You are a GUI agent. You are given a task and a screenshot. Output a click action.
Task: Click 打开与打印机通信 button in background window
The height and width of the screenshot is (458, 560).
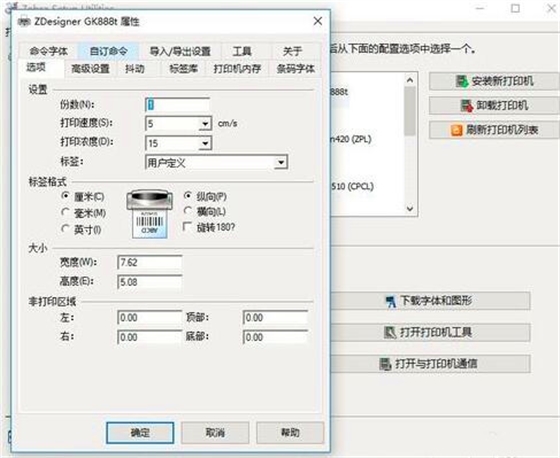click(x=430, y=364)
